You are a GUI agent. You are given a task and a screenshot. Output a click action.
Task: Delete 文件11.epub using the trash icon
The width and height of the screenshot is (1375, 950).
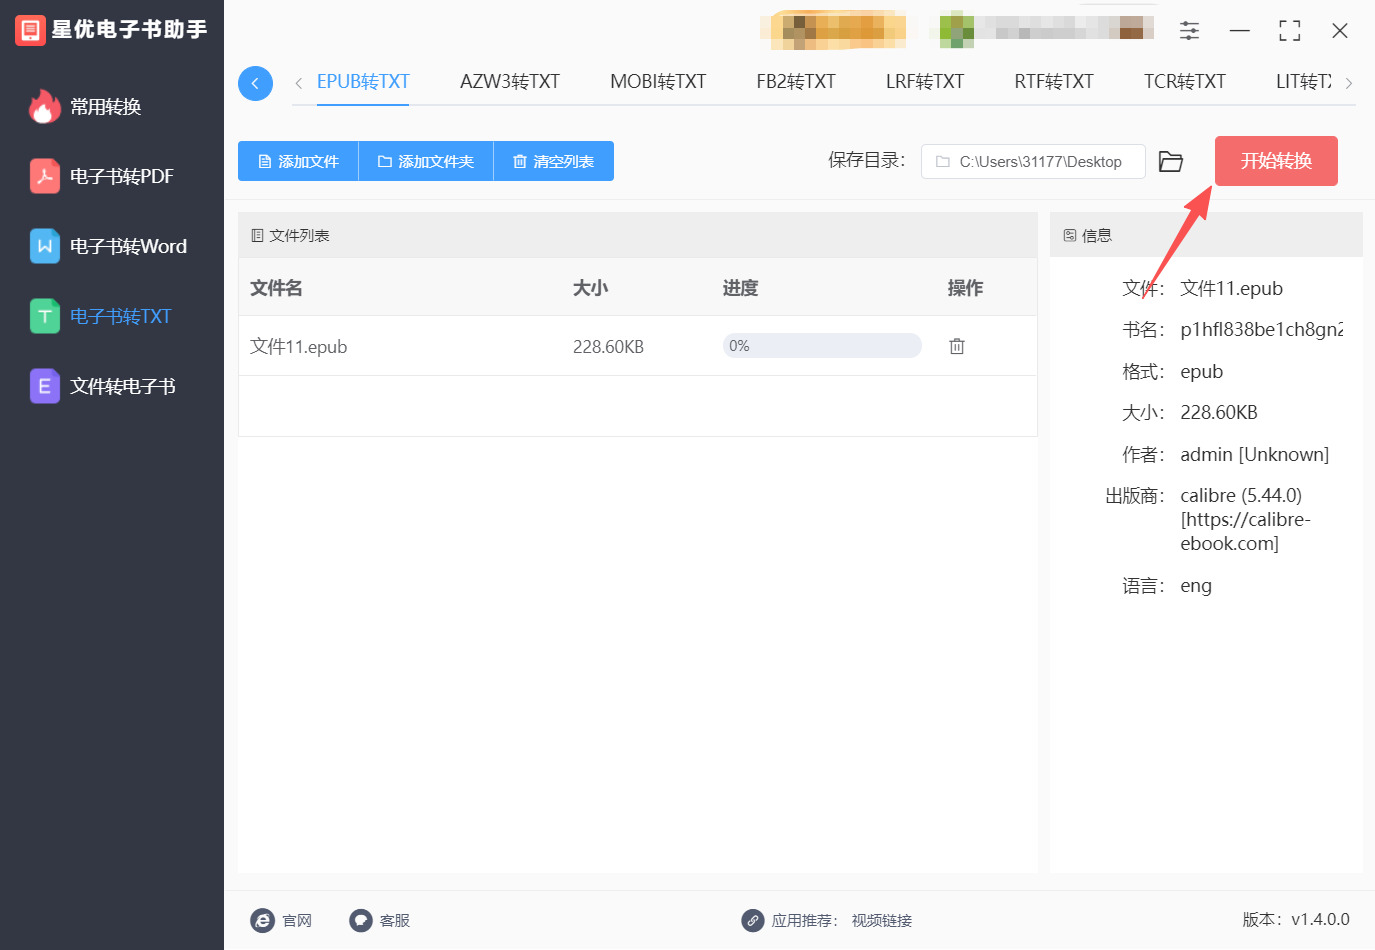point(956,346)
